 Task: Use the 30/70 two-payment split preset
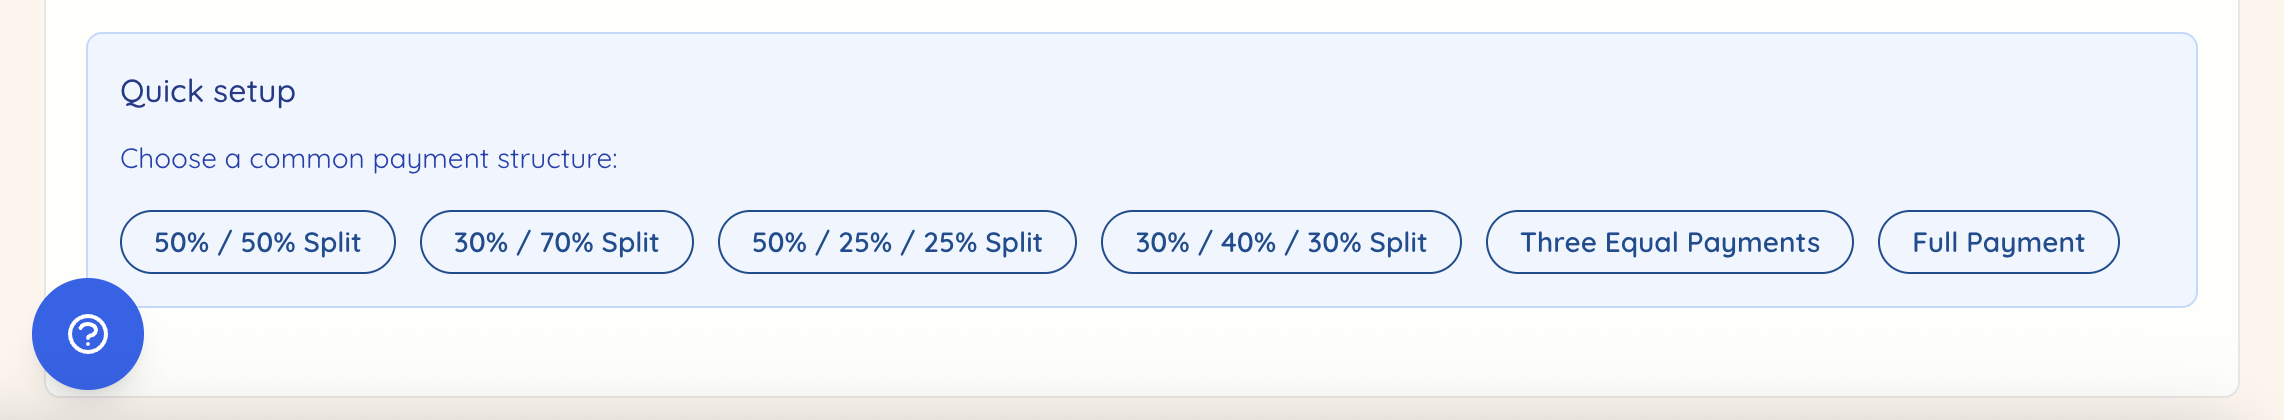[x=556, y=242]
